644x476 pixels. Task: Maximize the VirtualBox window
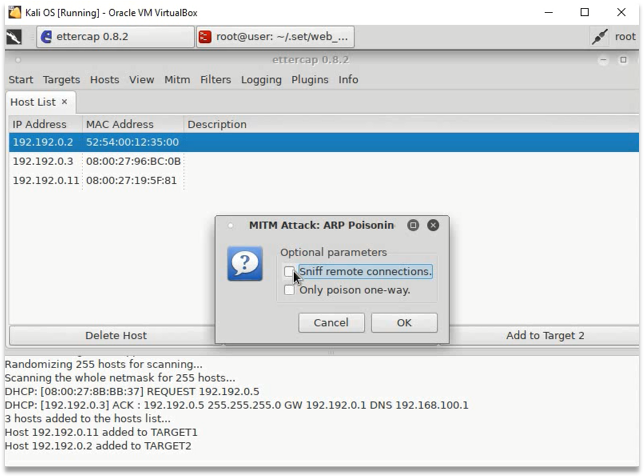click(x=585, y=12)
